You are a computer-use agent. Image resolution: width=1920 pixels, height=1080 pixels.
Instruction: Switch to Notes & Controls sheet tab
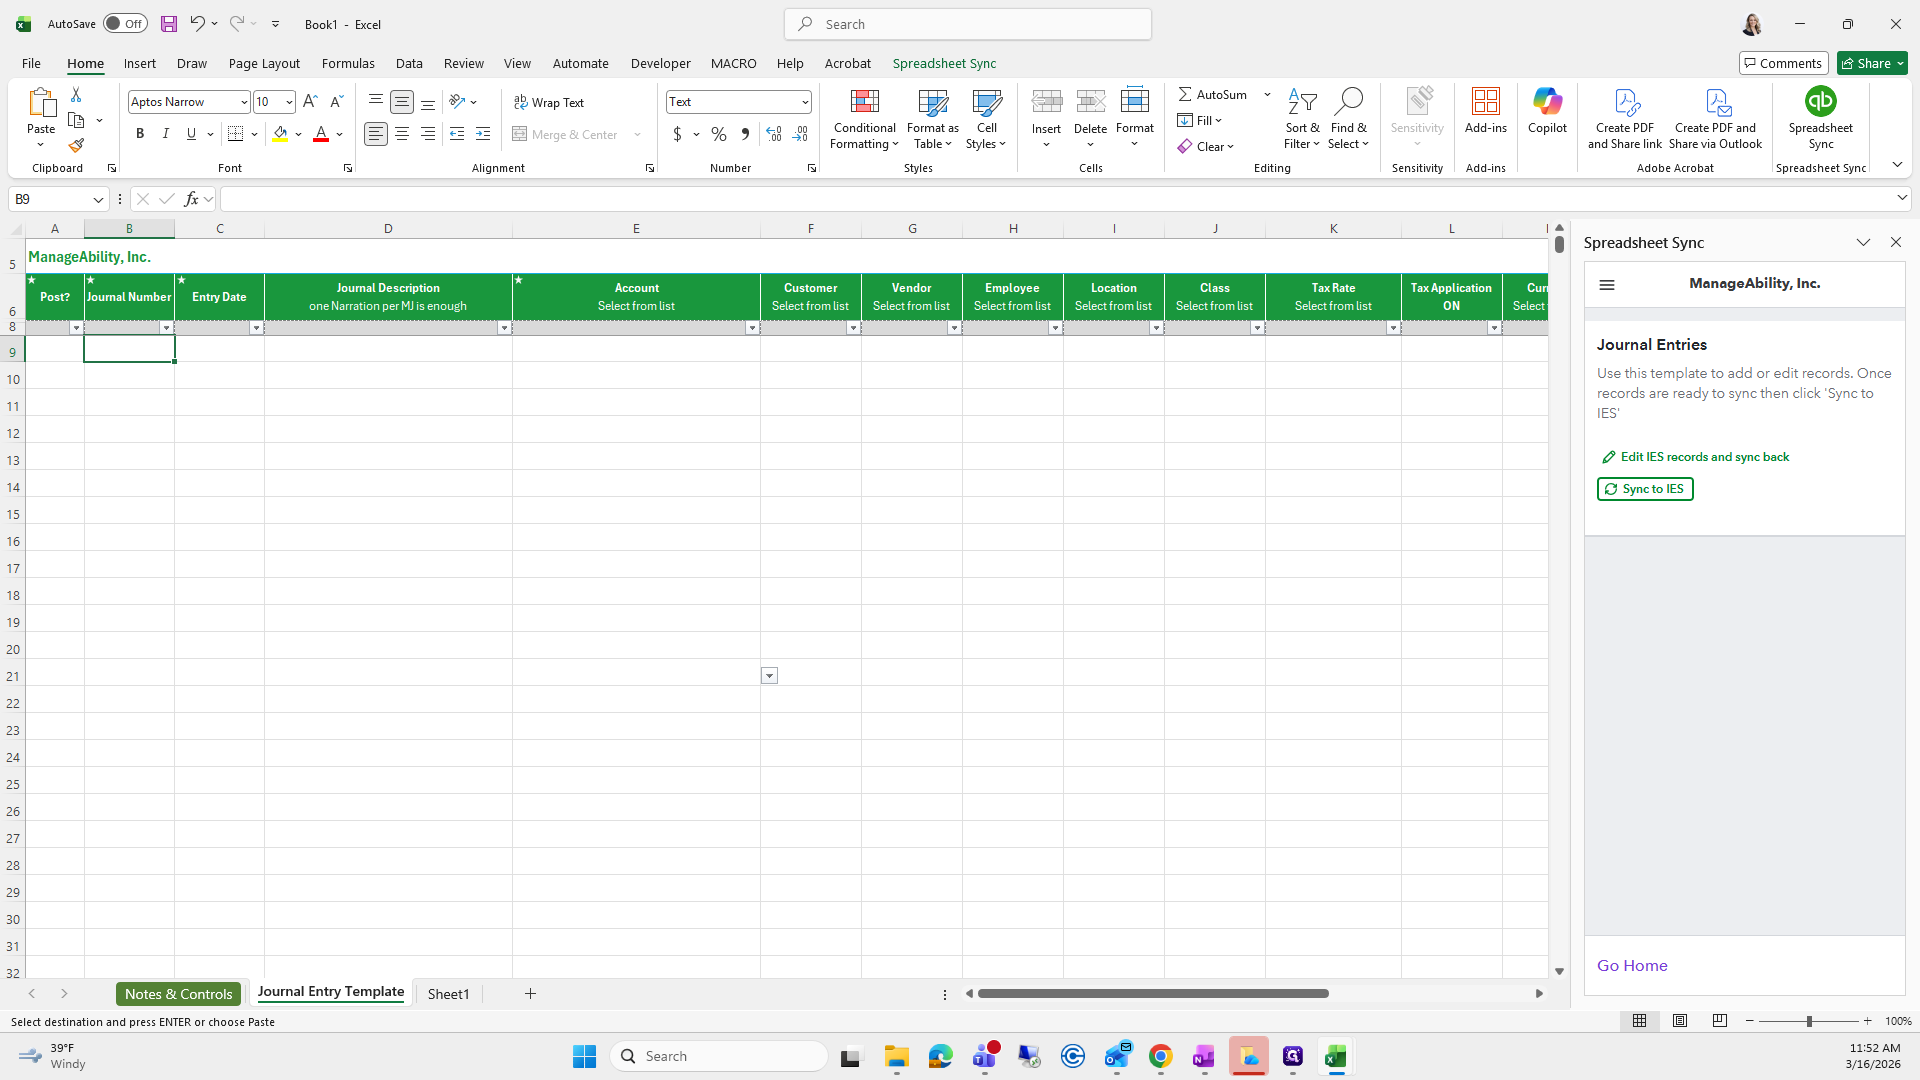point(178,994)
